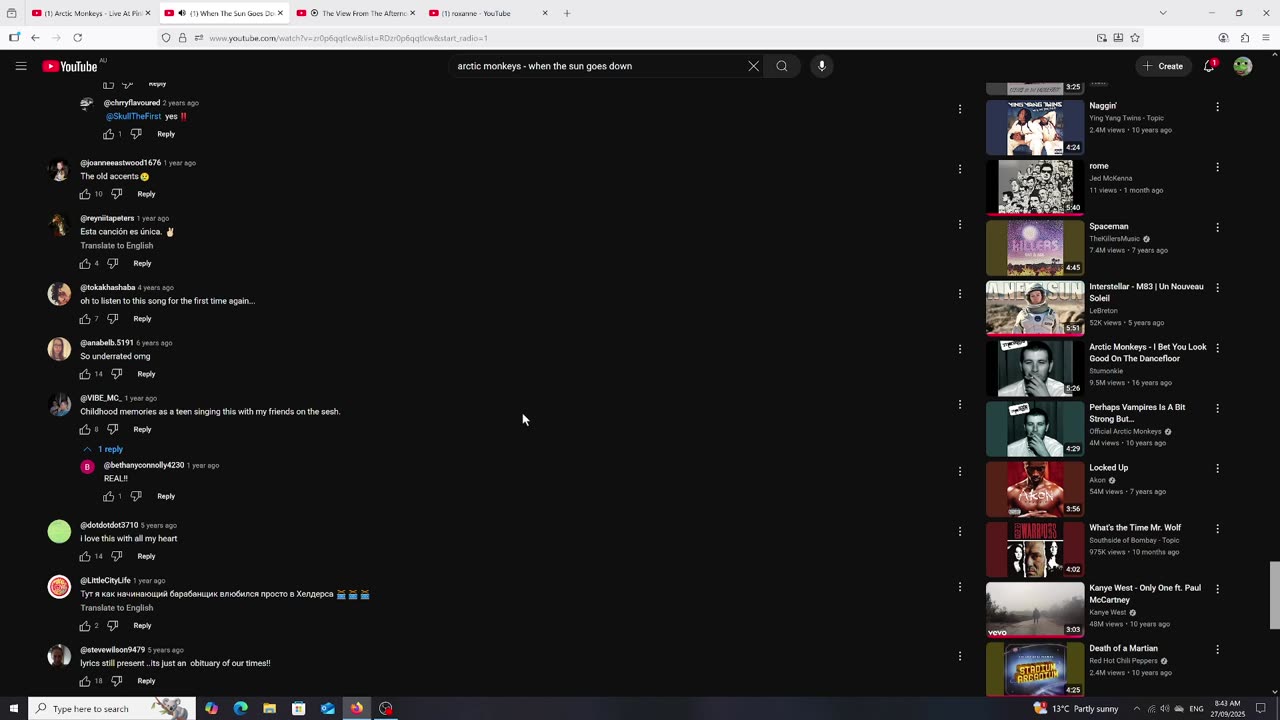Open options for @reyniitapeters comment

pos(960,225)
